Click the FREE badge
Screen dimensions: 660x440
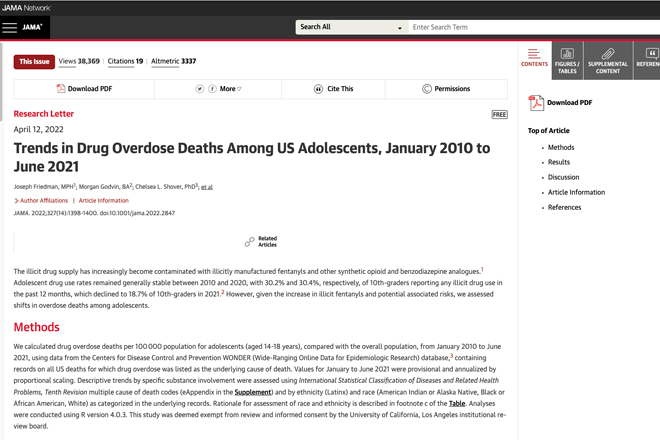(x=500, y=115)
